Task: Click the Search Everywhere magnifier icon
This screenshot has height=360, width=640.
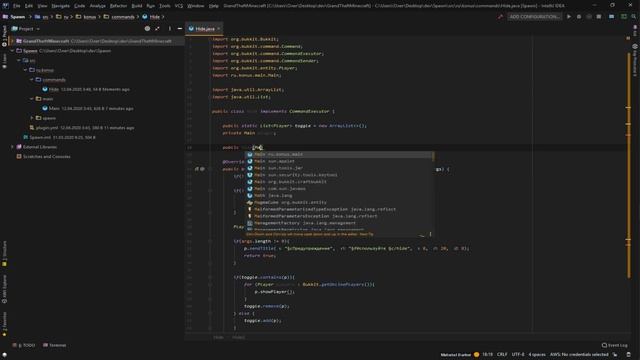Action: pyautogui.click(x=634, y=17)
